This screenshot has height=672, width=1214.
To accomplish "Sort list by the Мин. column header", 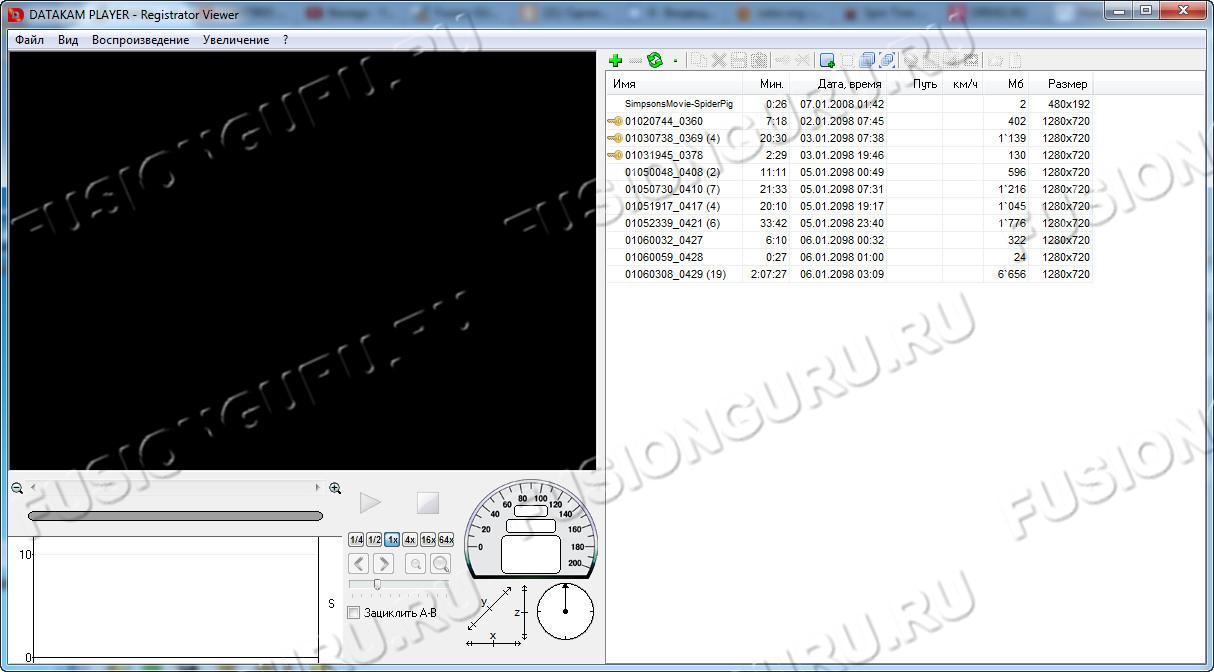I will click(x=767, y=84).
